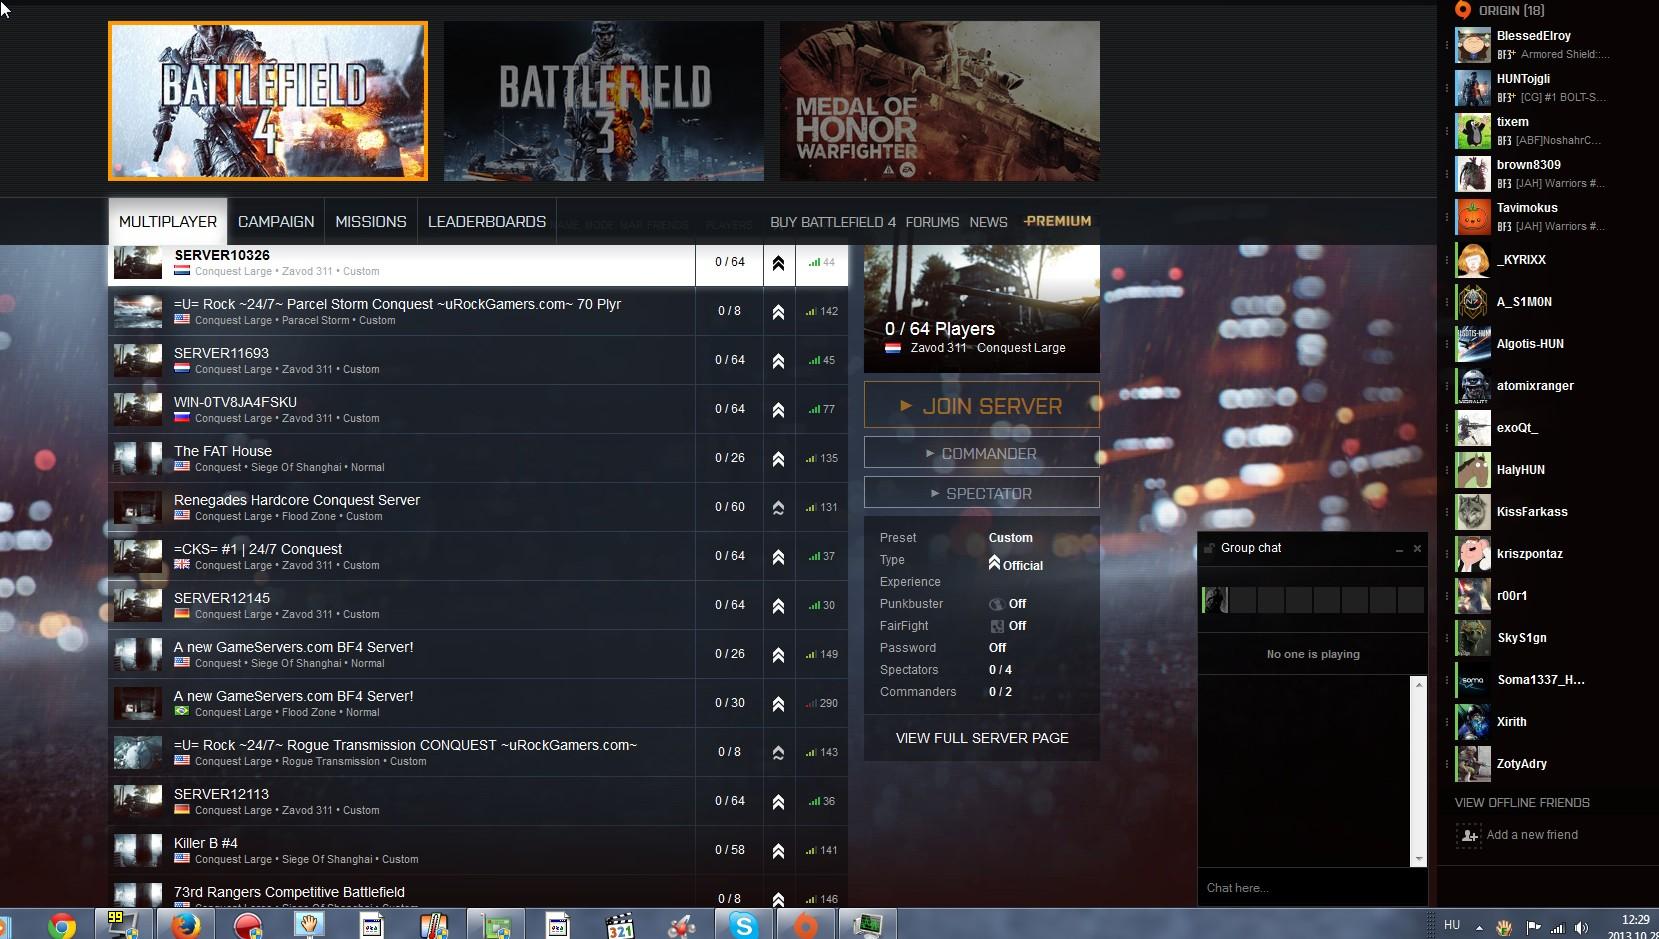
Task: Select Renegades Hardcore Conquest Server
Action: [x=478, y=507]
